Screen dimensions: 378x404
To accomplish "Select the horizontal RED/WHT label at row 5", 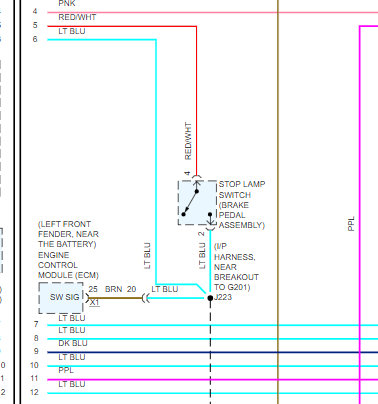I will 77,17.
